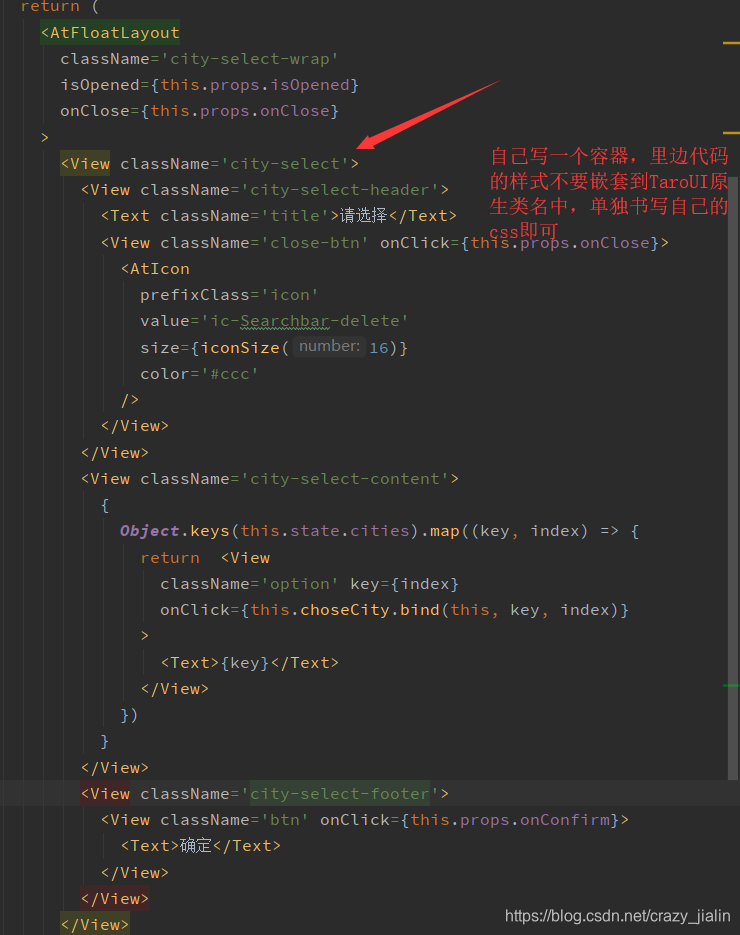Click the green marker on the right error stripe

[731, 686]
